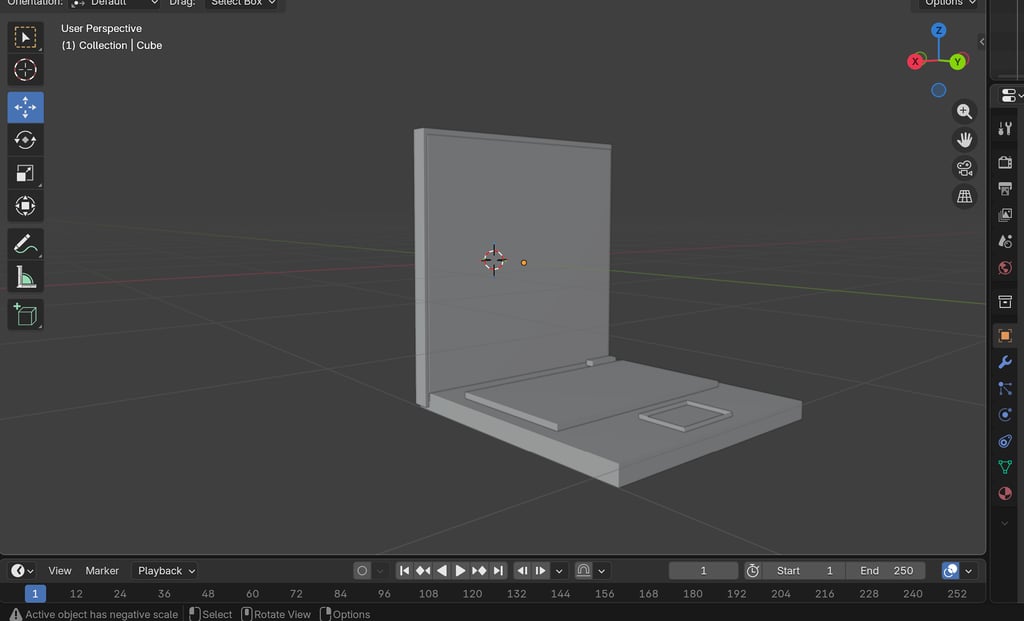The image size is (1024, 621).
Task: Select the Transform tool
Action: point(25,206)
